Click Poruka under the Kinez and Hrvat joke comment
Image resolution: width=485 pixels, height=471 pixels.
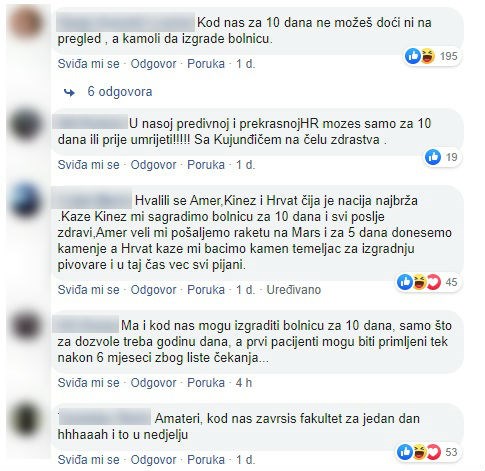[206, 290]
